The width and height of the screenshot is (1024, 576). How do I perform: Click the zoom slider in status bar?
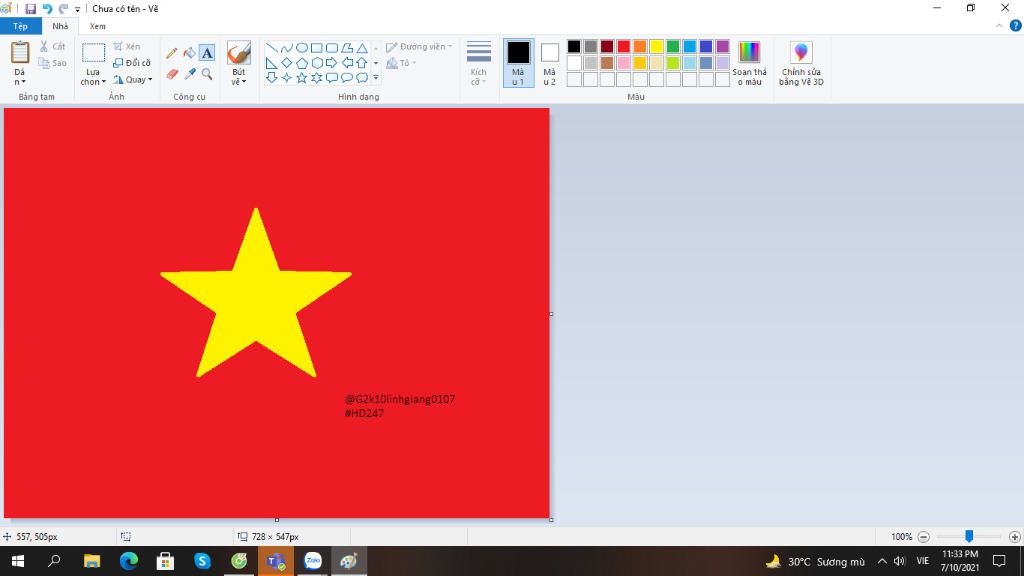[969, 536]
